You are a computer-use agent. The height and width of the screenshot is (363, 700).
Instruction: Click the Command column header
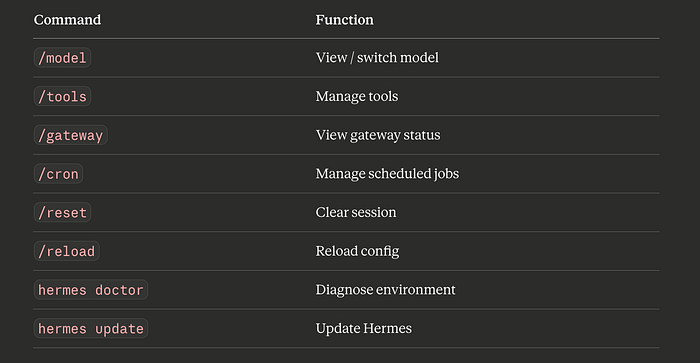pyautogui.click(x=67, y=20)
